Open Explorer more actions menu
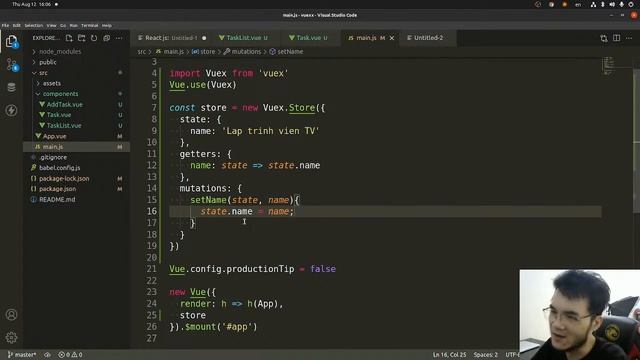640x360 pixels. [x=119, y=38]
